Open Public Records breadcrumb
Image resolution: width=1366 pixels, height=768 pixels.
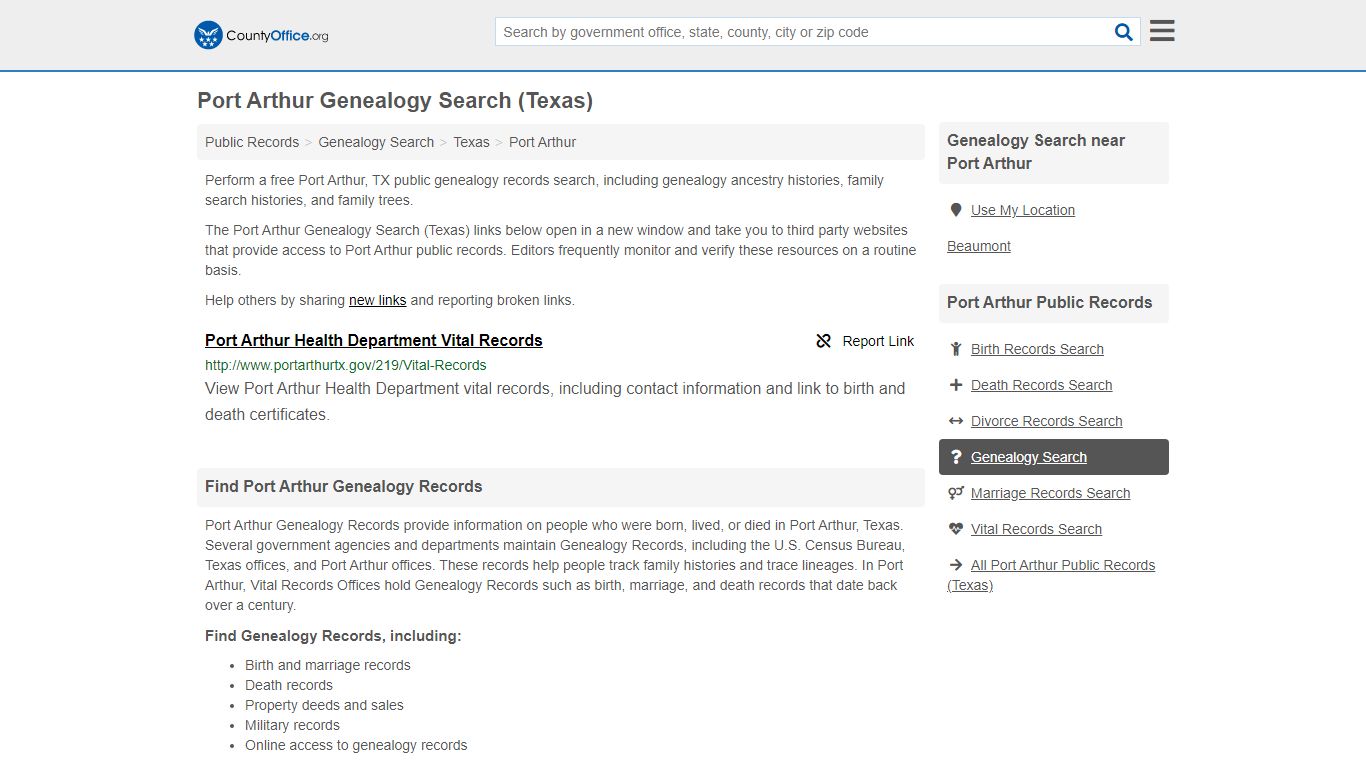[x=252, y=142]
